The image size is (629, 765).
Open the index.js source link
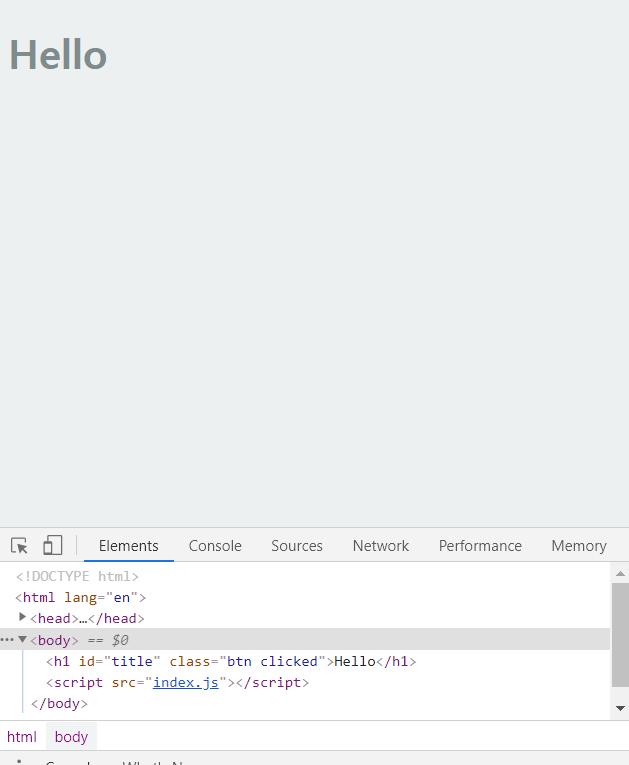(x=185, y=682)
